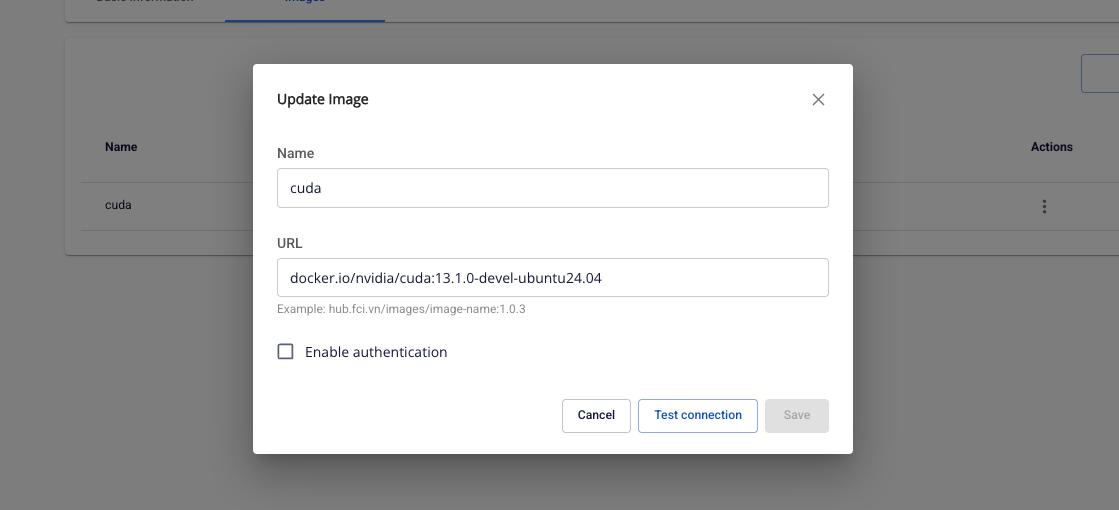Close the Update Image dialog with X
This screenshot has height=510, width=1119.
[x=818, y=99]
